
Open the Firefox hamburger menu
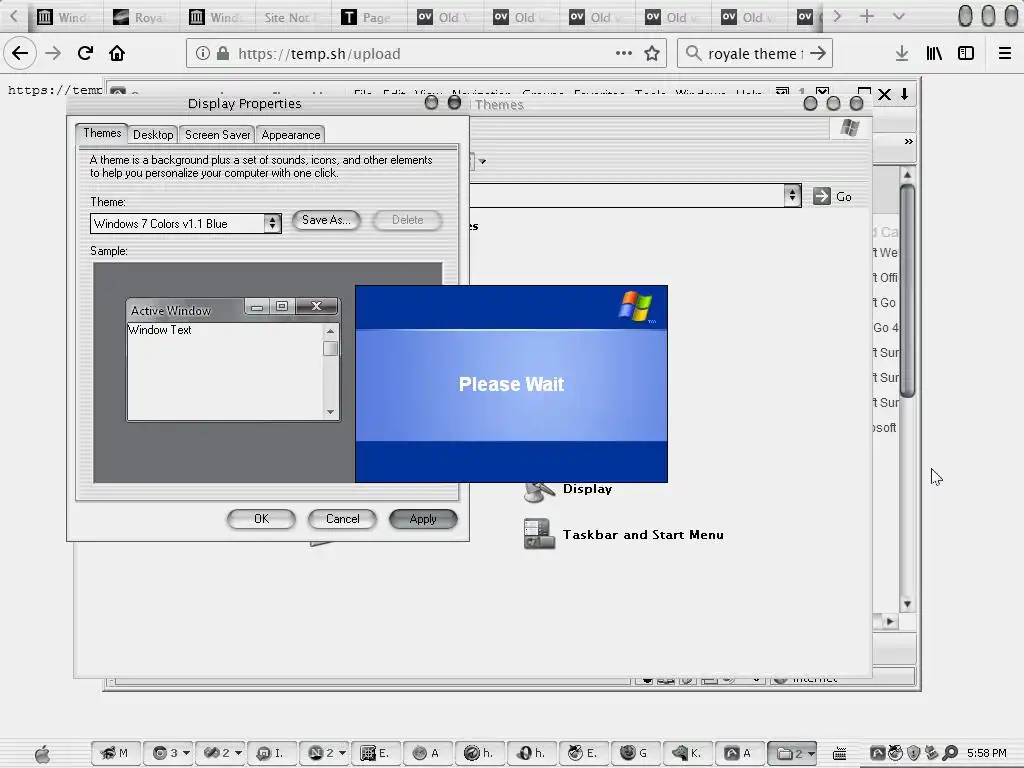click(1004, 54)
